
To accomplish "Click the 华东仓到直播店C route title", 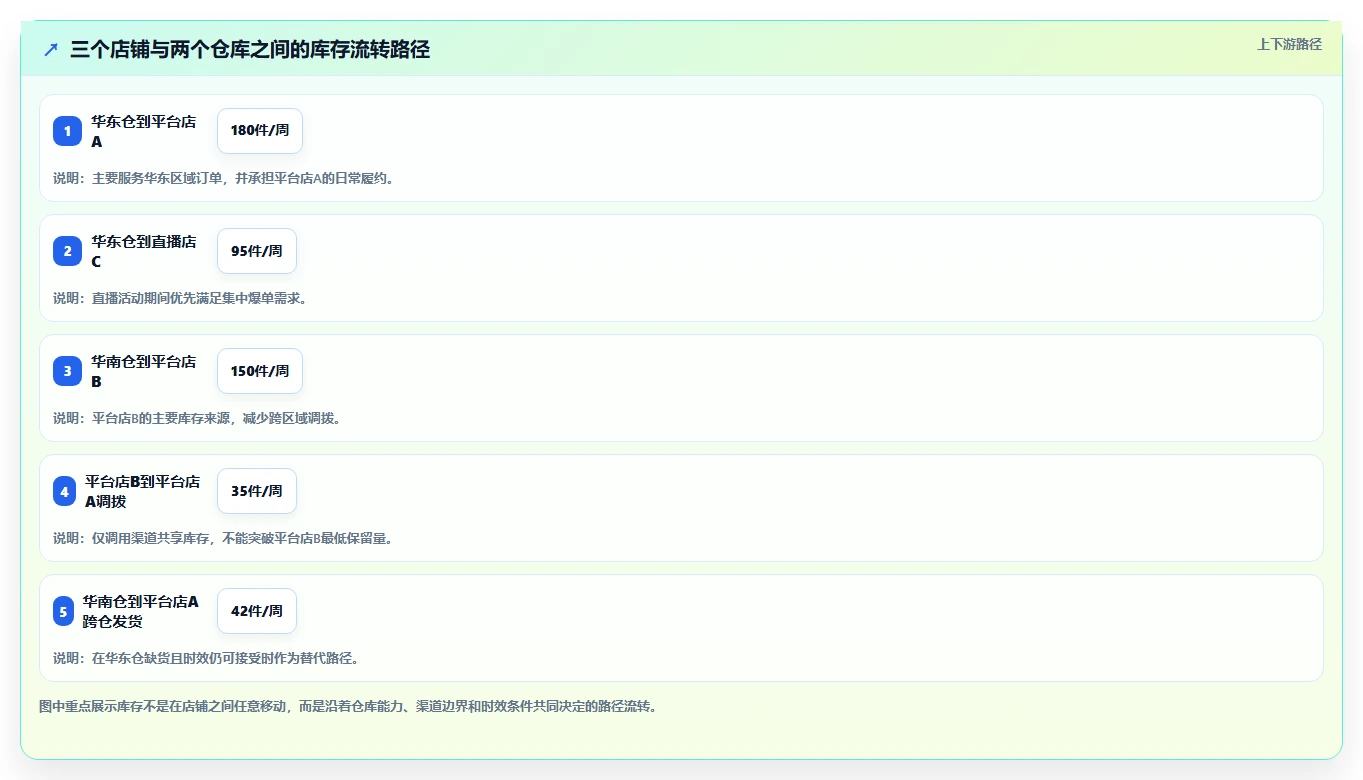I will point(144,251).
